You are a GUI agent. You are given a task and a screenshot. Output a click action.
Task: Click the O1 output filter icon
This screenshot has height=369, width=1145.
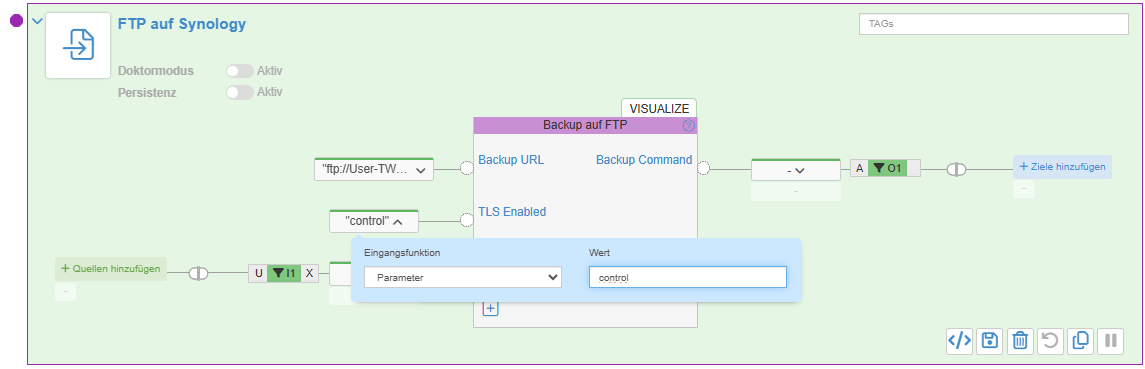tap(887, 168)
